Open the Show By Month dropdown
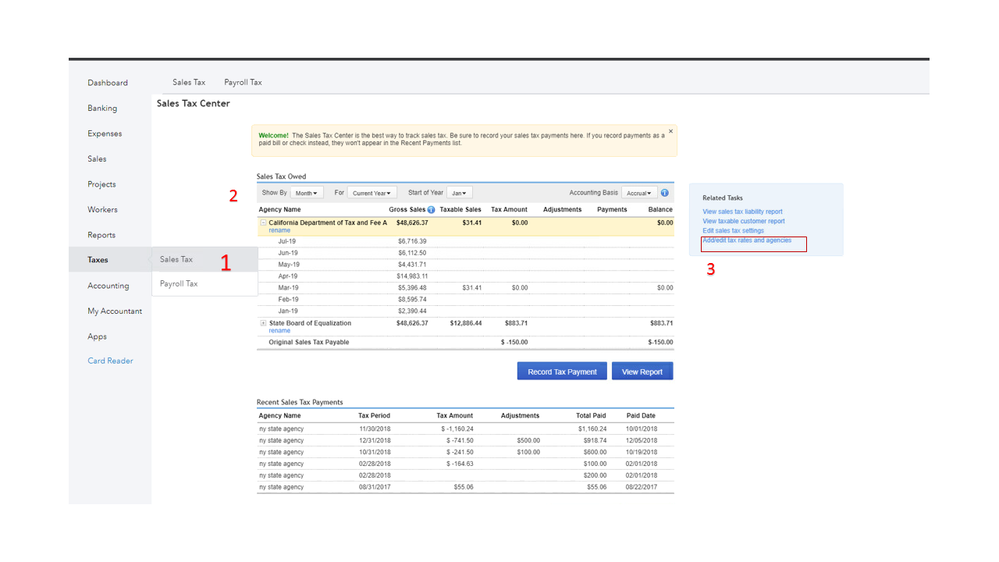The height and width of the screenshot is (562, 999). coord(306,193)
